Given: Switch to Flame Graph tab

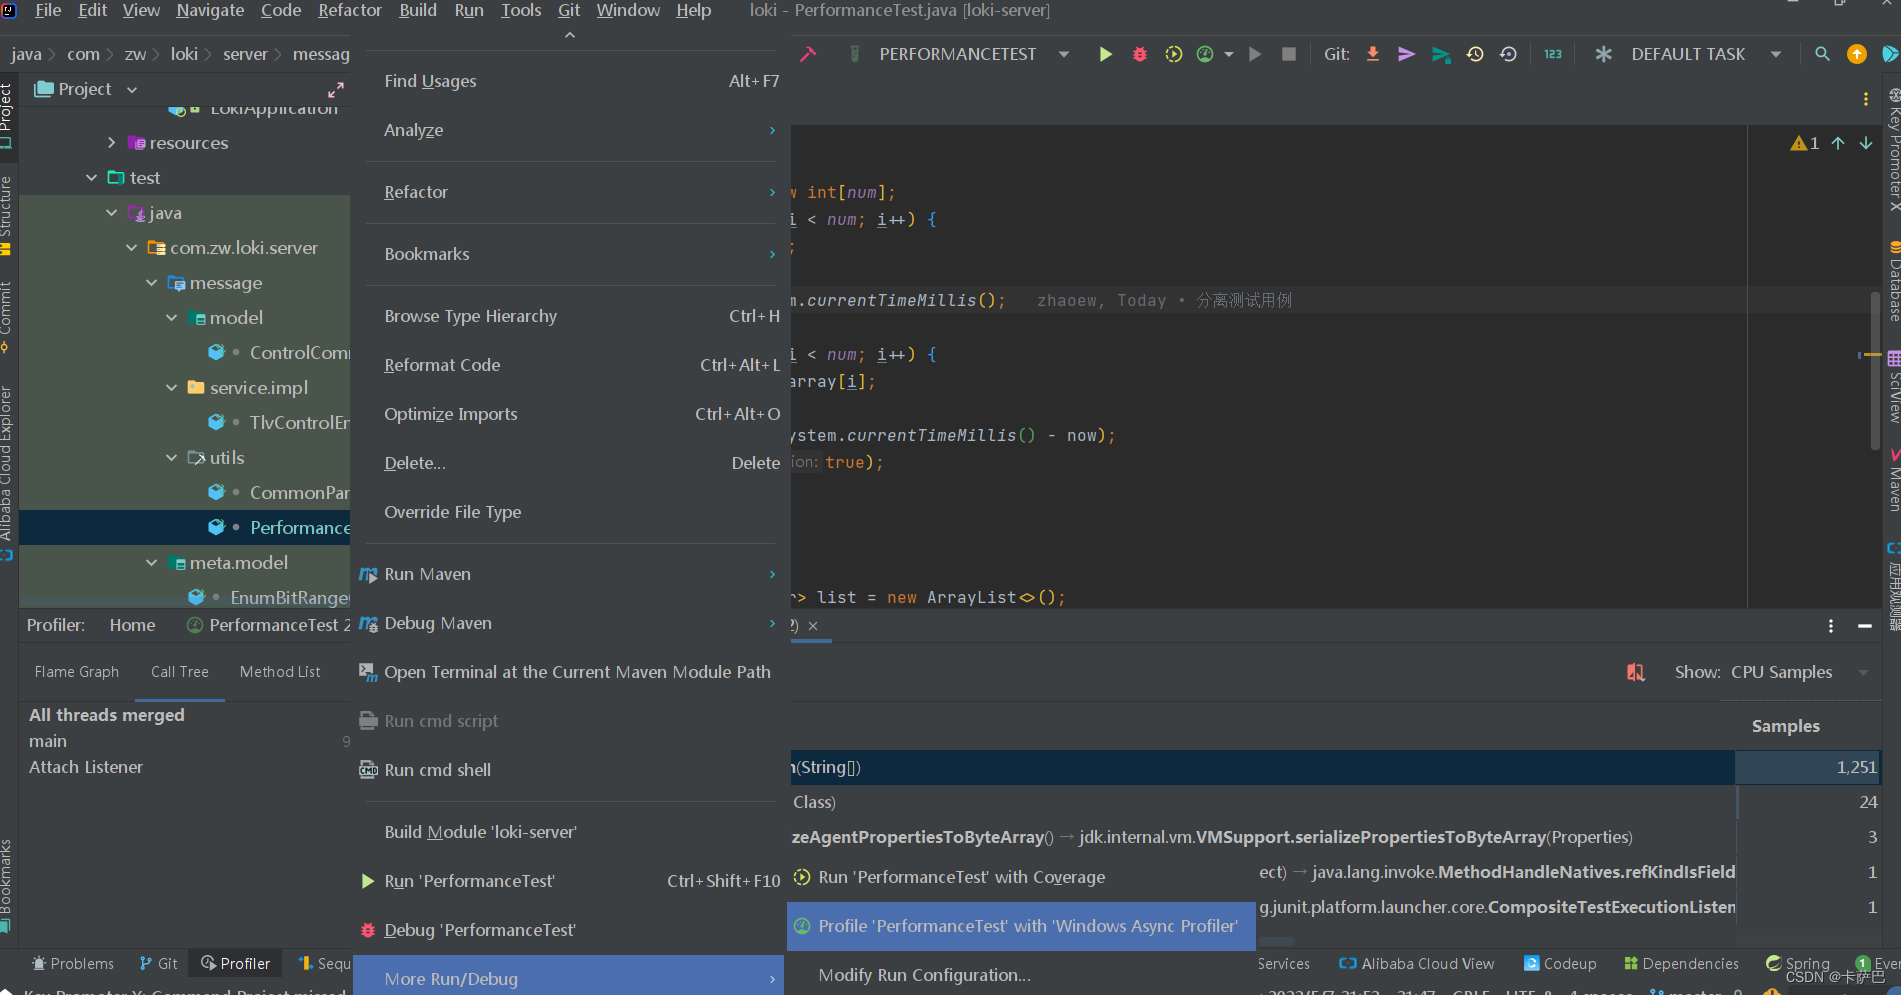Looking at the screenshot, I should pos(77,672).
